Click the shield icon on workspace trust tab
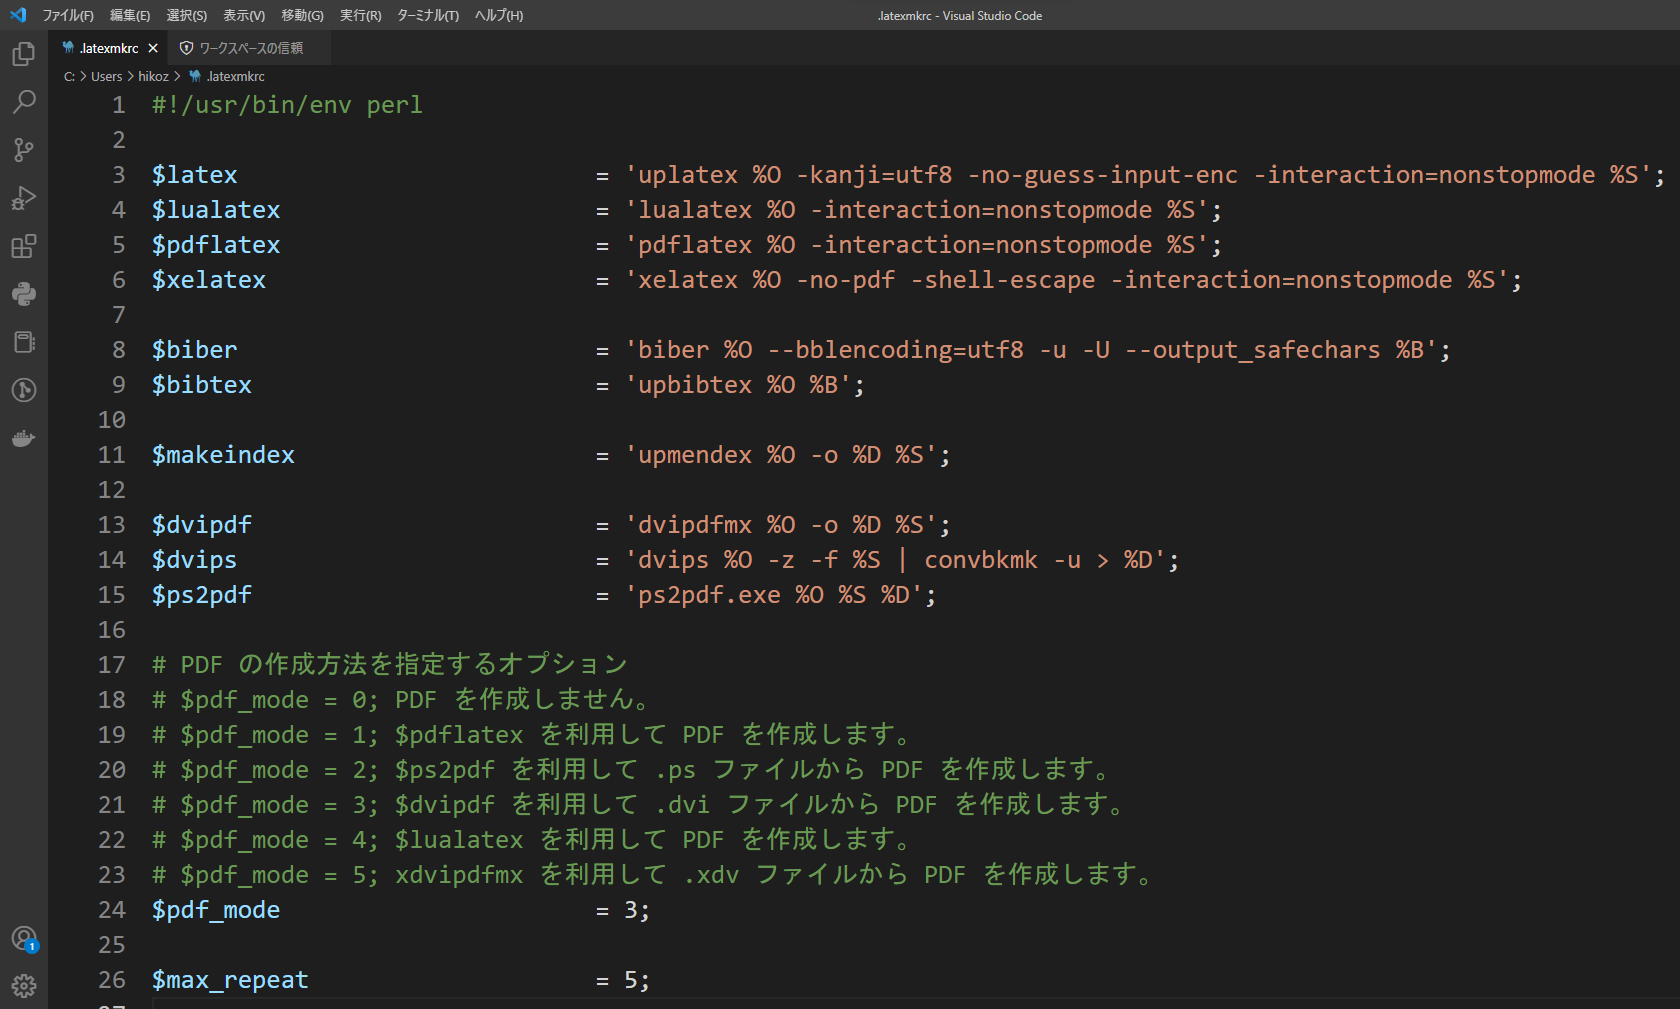The height and width of the screenshot is (1009, 1680). 186,48
